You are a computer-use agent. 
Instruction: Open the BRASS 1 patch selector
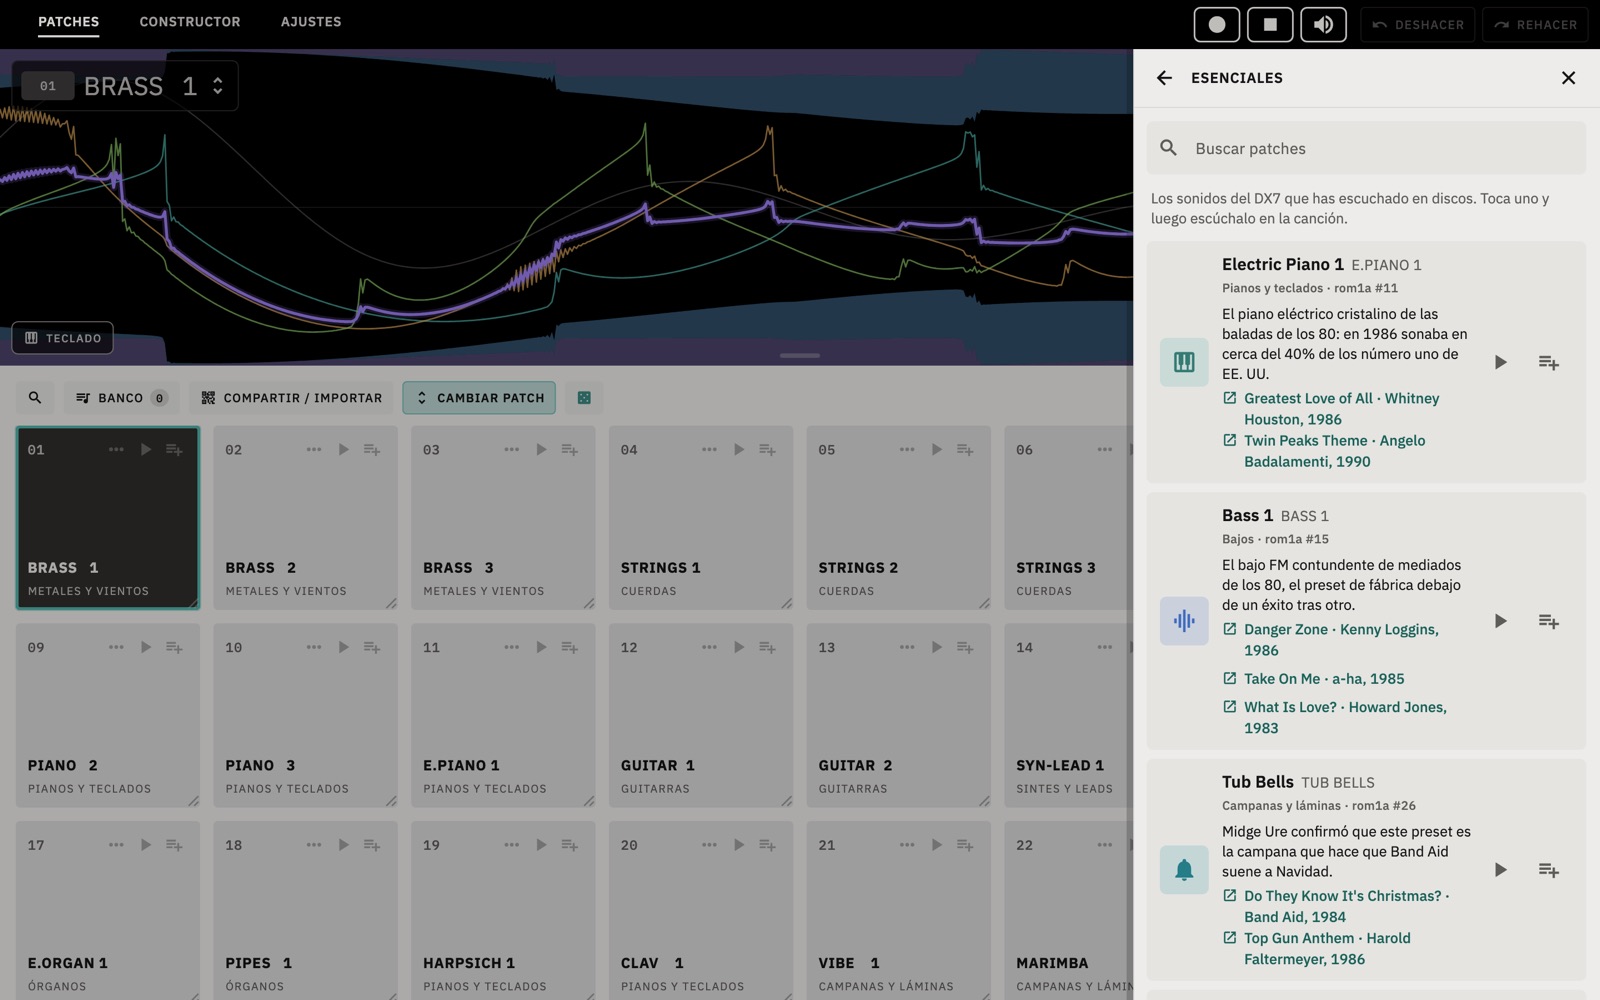[125, 86]
